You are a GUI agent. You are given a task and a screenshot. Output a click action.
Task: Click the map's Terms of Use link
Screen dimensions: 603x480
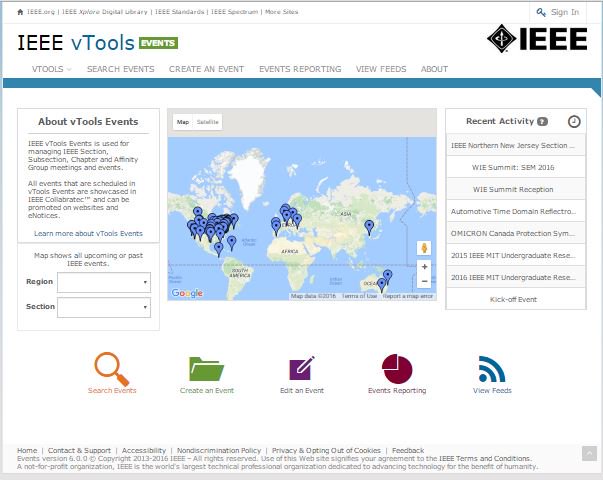[359, 296]
